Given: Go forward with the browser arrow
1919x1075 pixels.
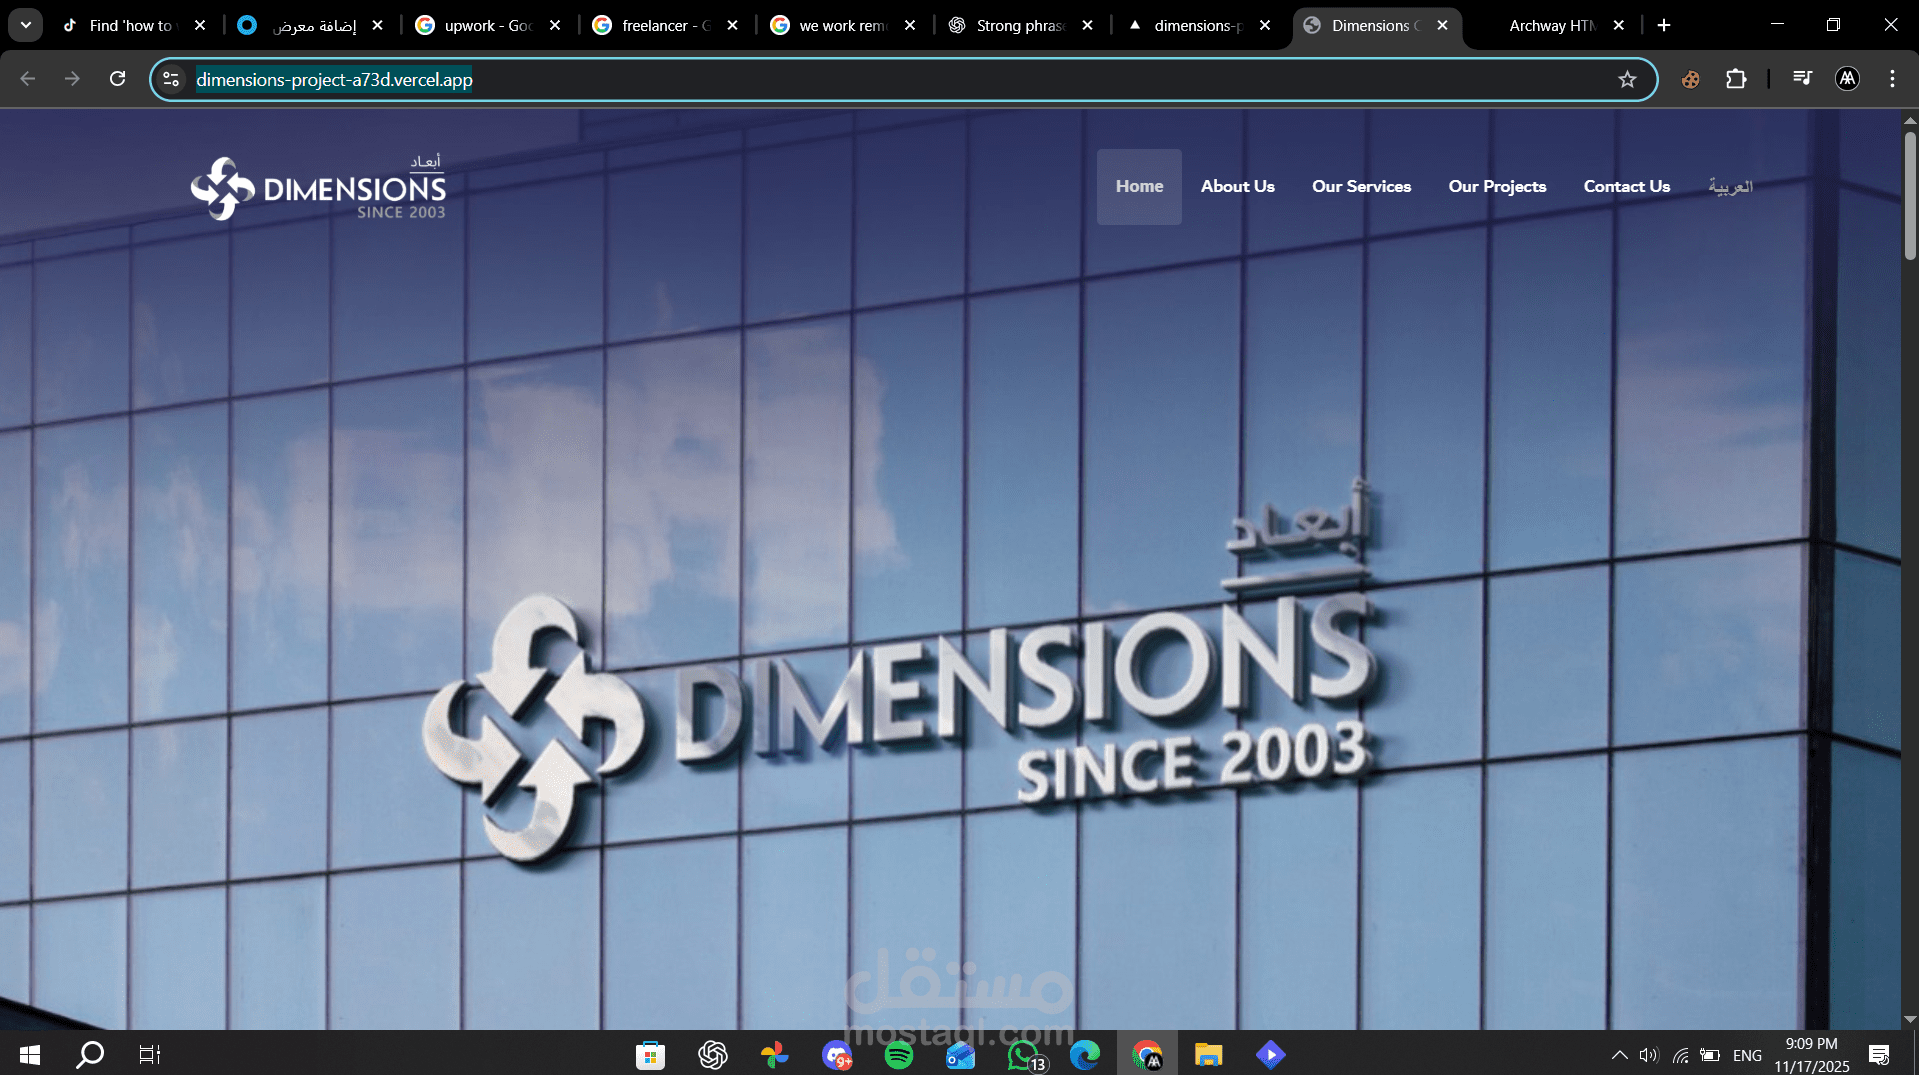Looking at the screenshot, I should [x=72, y=79].
